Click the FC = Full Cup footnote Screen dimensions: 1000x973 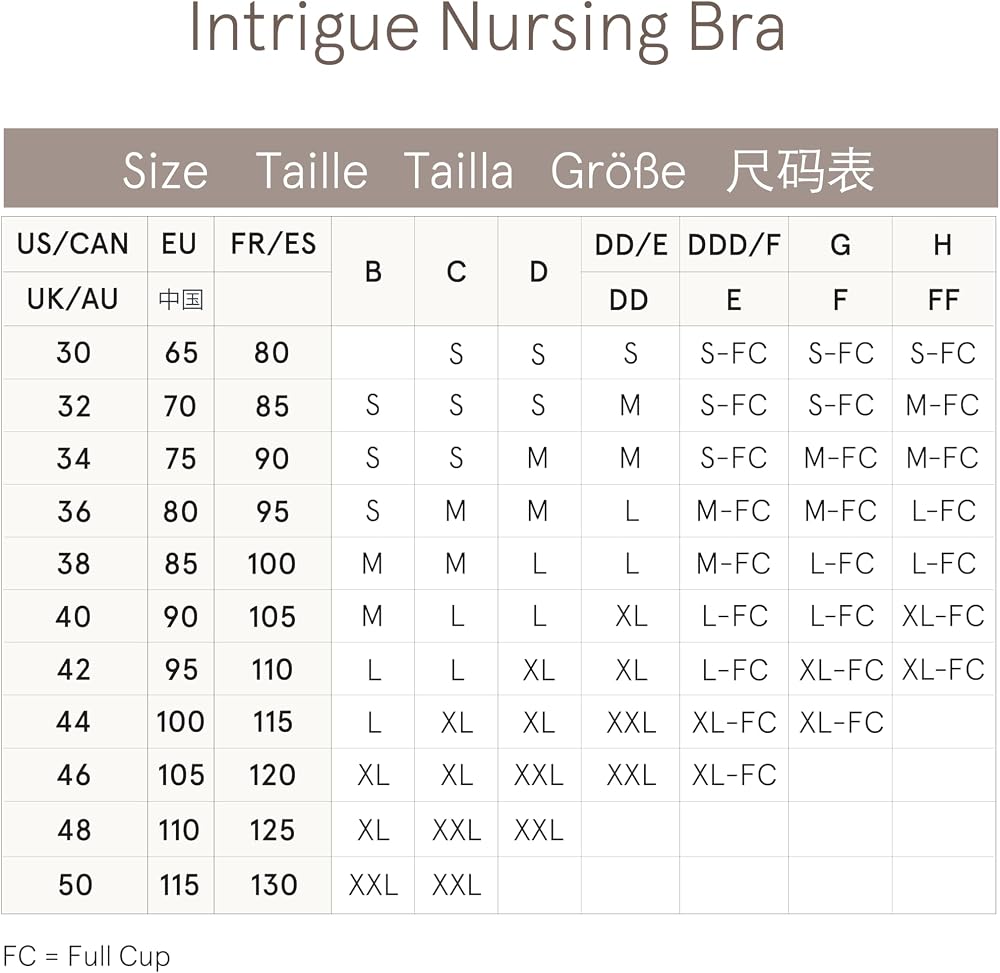tap(87, 956)
